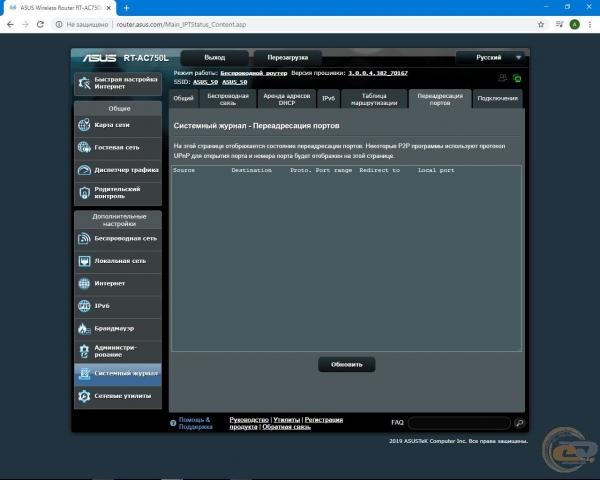Click Быстрая настройка Интернет icon

point(84,83)
